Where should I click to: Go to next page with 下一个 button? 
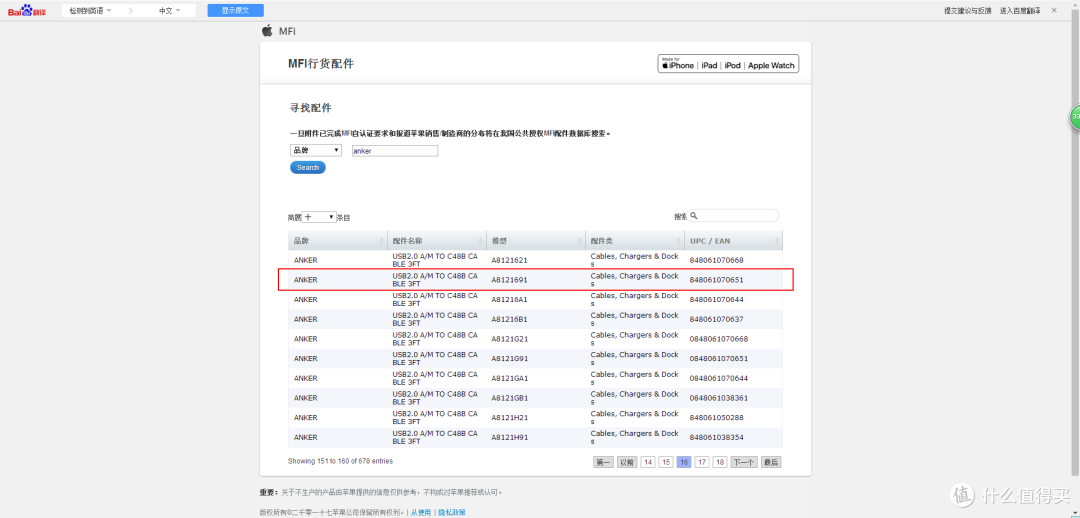[743, 462]
